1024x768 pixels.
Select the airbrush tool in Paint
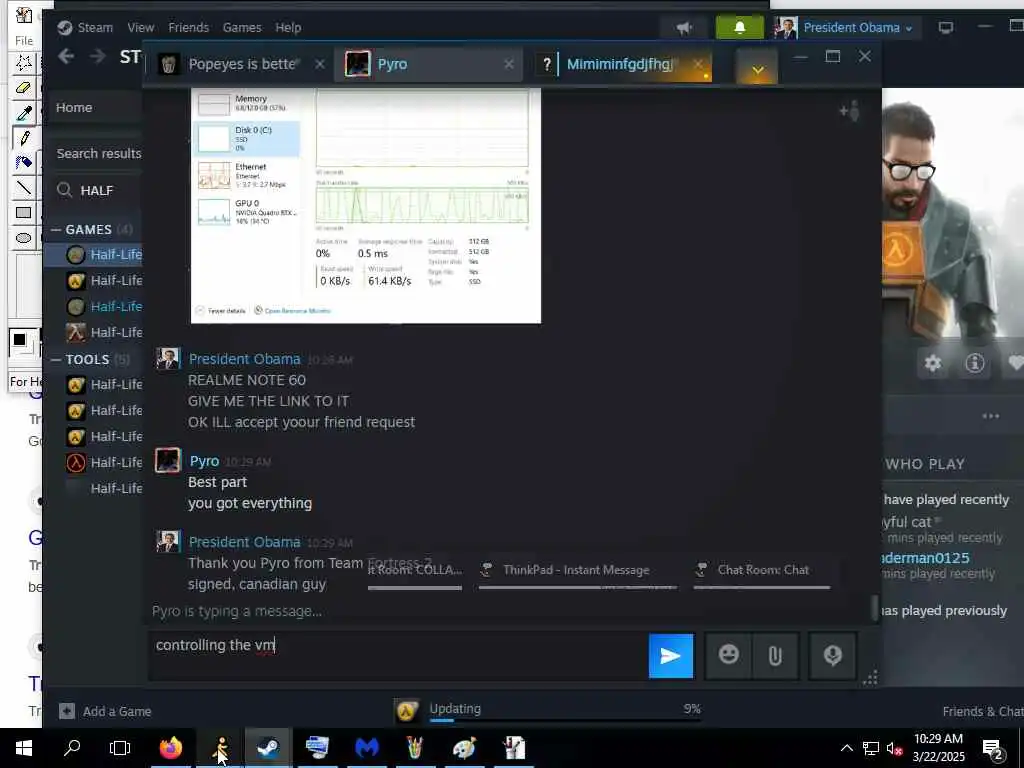pos(24,163)
